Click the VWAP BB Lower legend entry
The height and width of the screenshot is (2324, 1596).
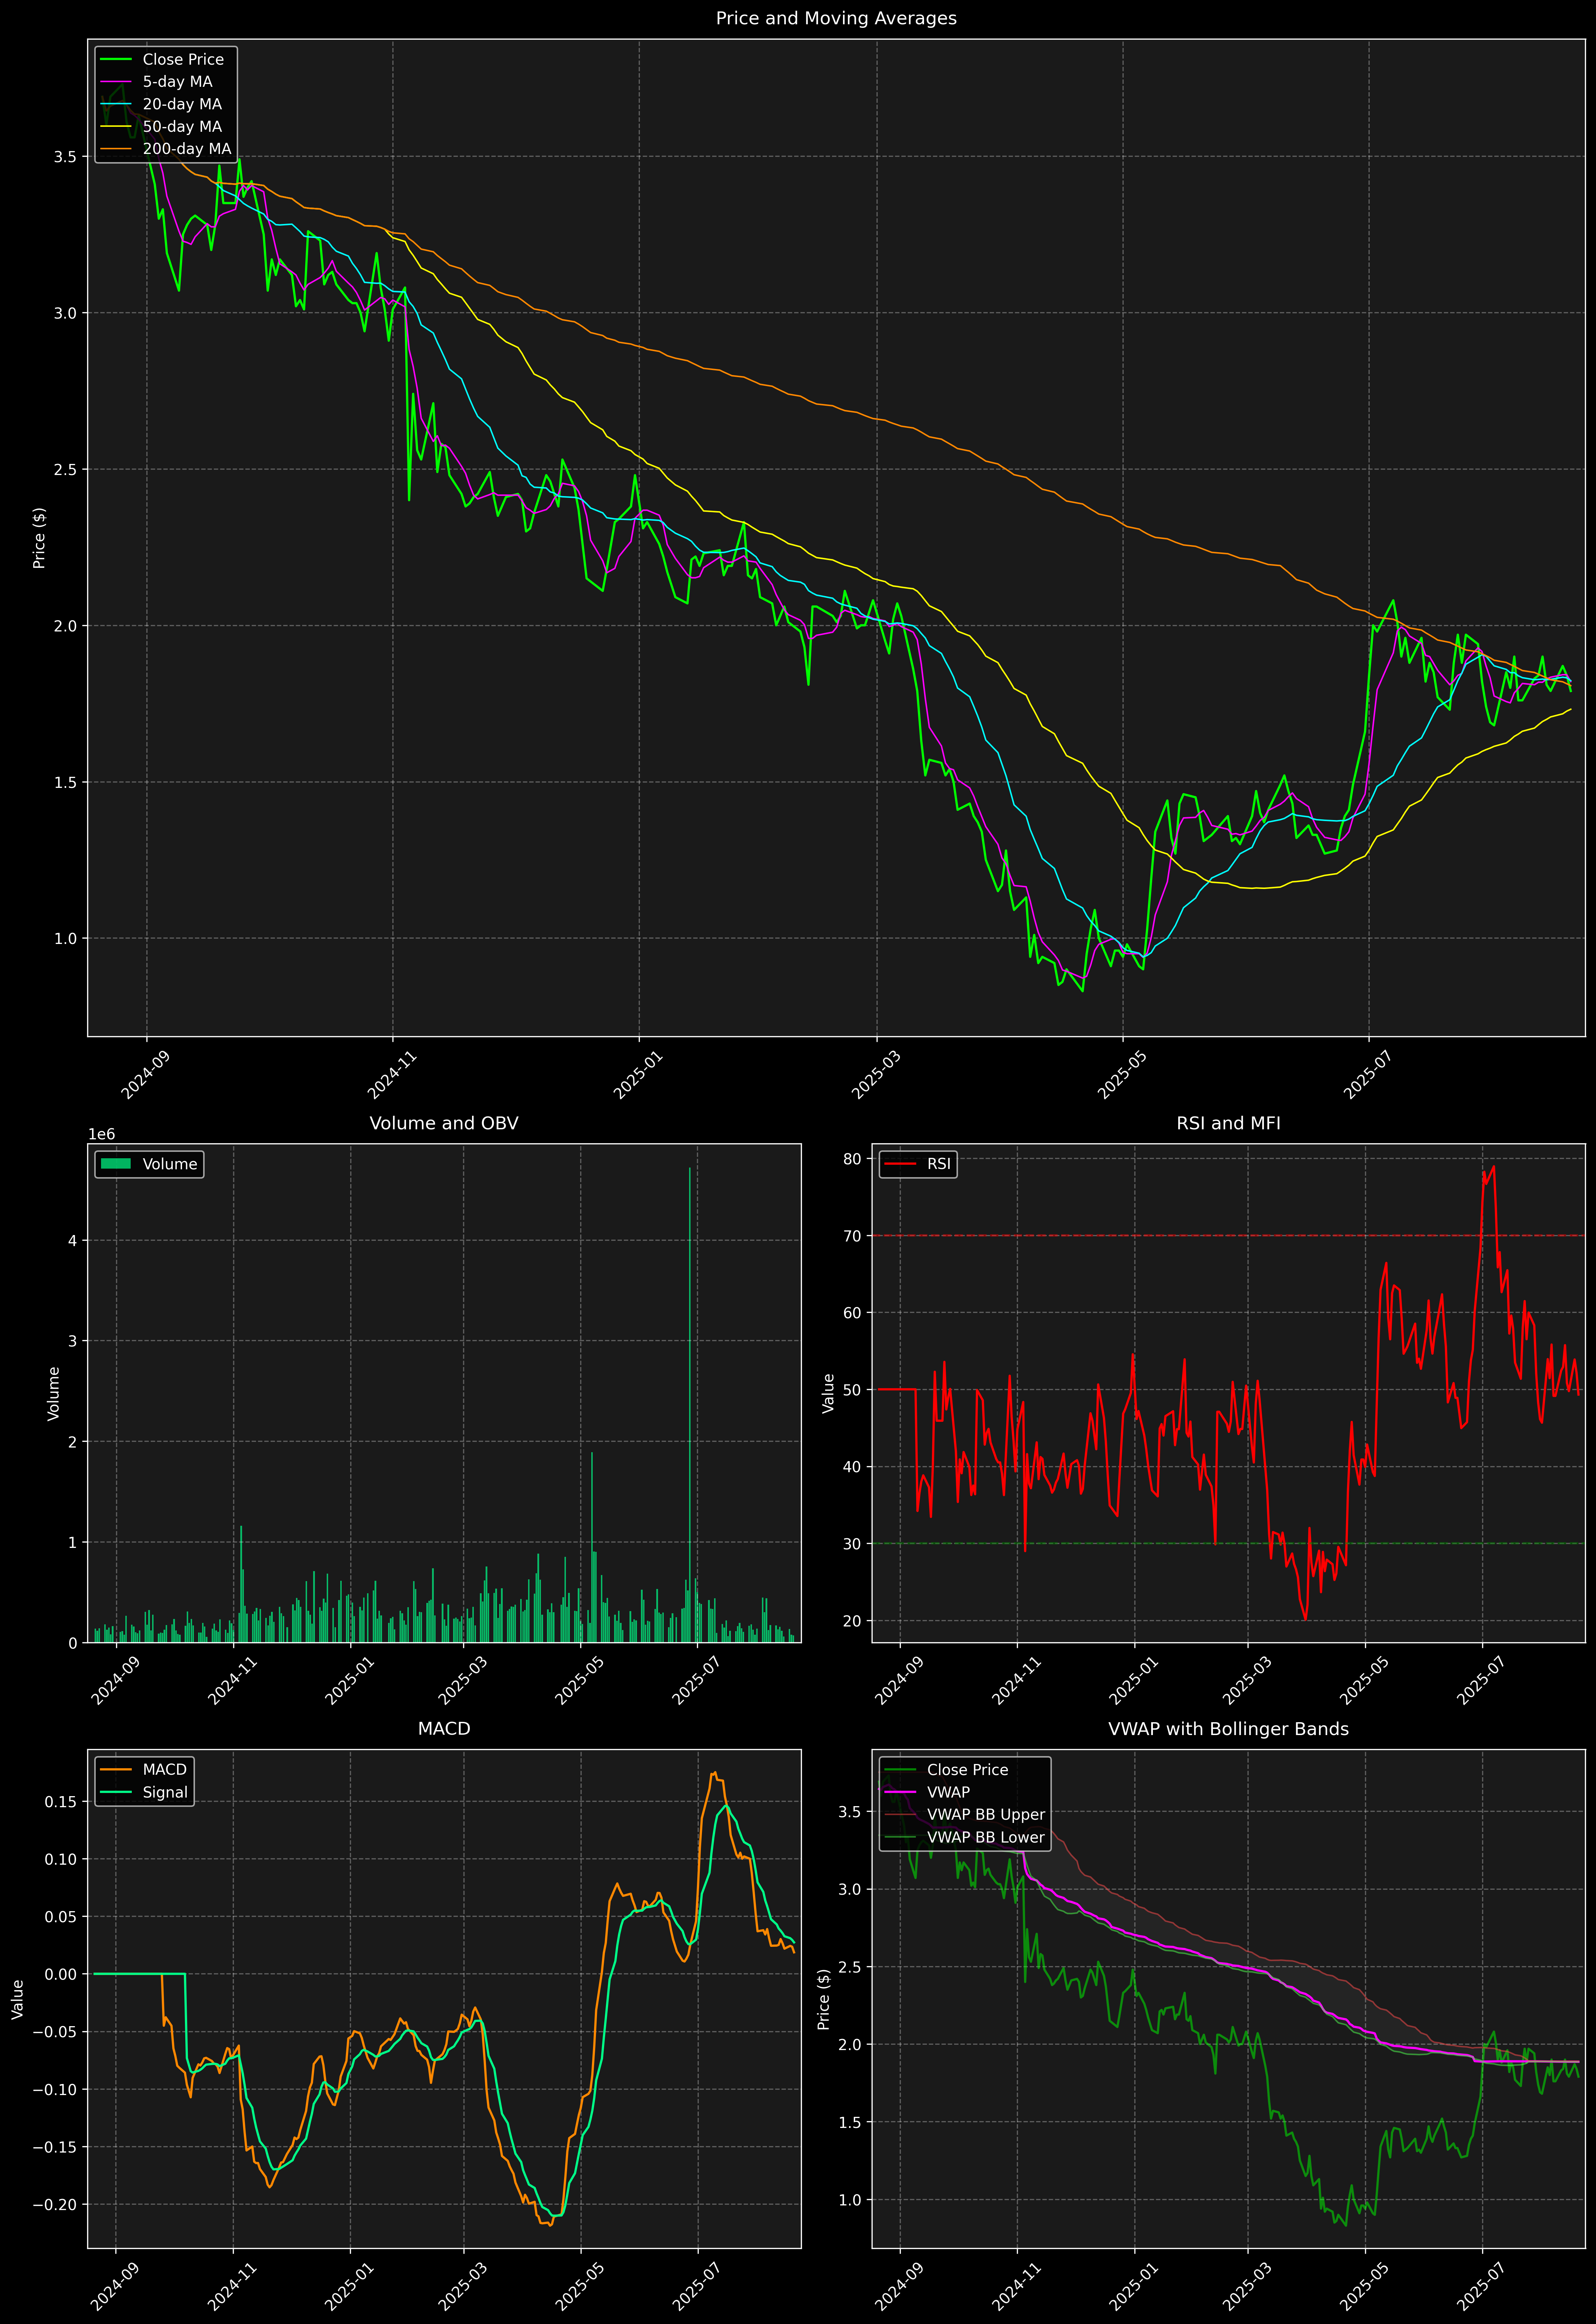click(985, 1837)
